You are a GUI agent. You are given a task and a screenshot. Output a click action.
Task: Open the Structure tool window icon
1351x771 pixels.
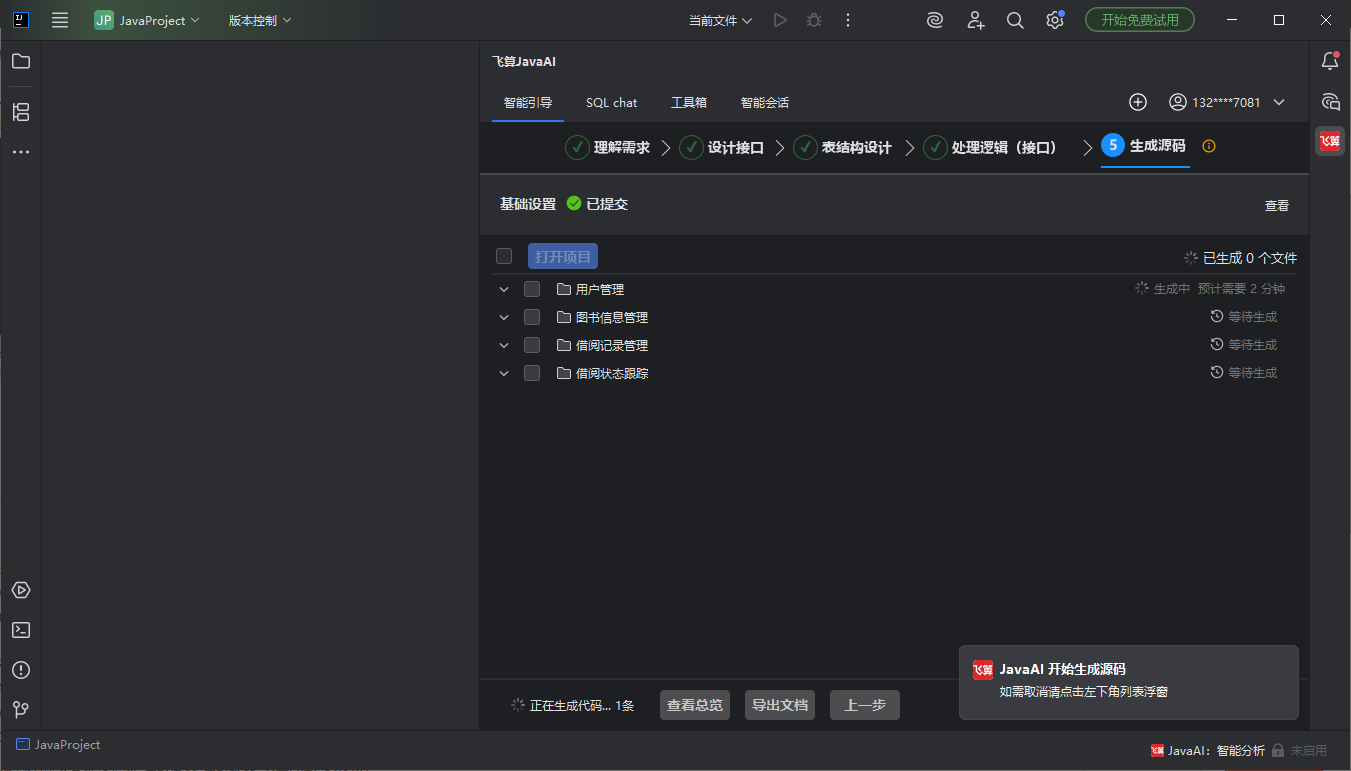tap(21, 112)
